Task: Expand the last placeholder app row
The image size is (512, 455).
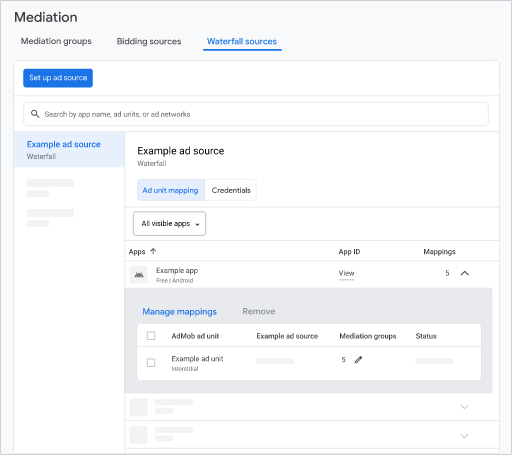Action: [464, 436]
